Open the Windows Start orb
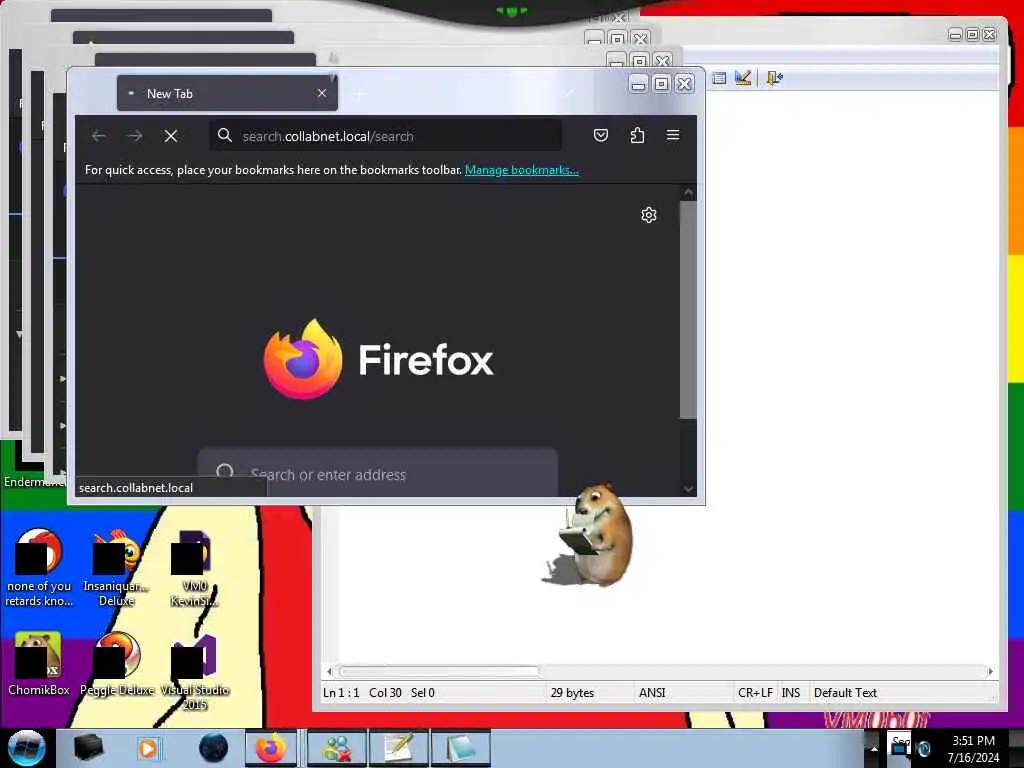Viewport: 1024px width, 768px height. pos(27,748)
